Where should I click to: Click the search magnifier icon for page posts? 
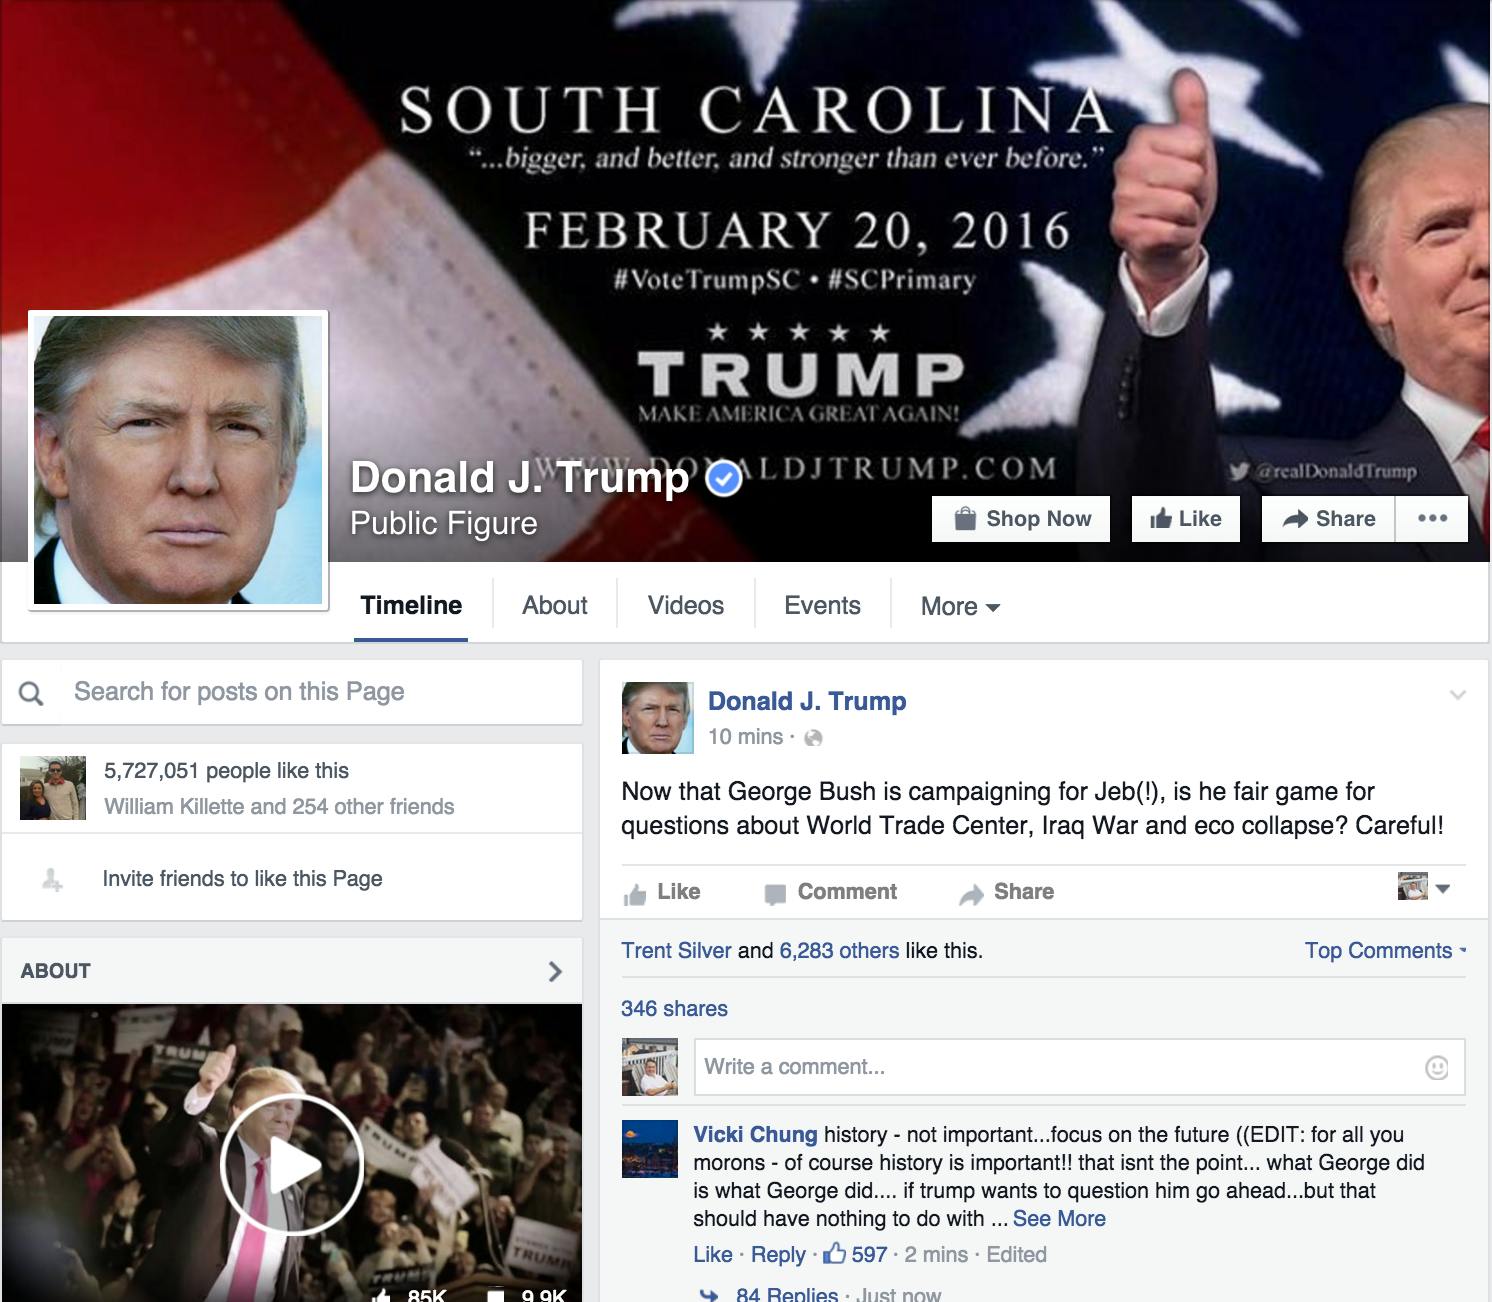tap(32, 693)
